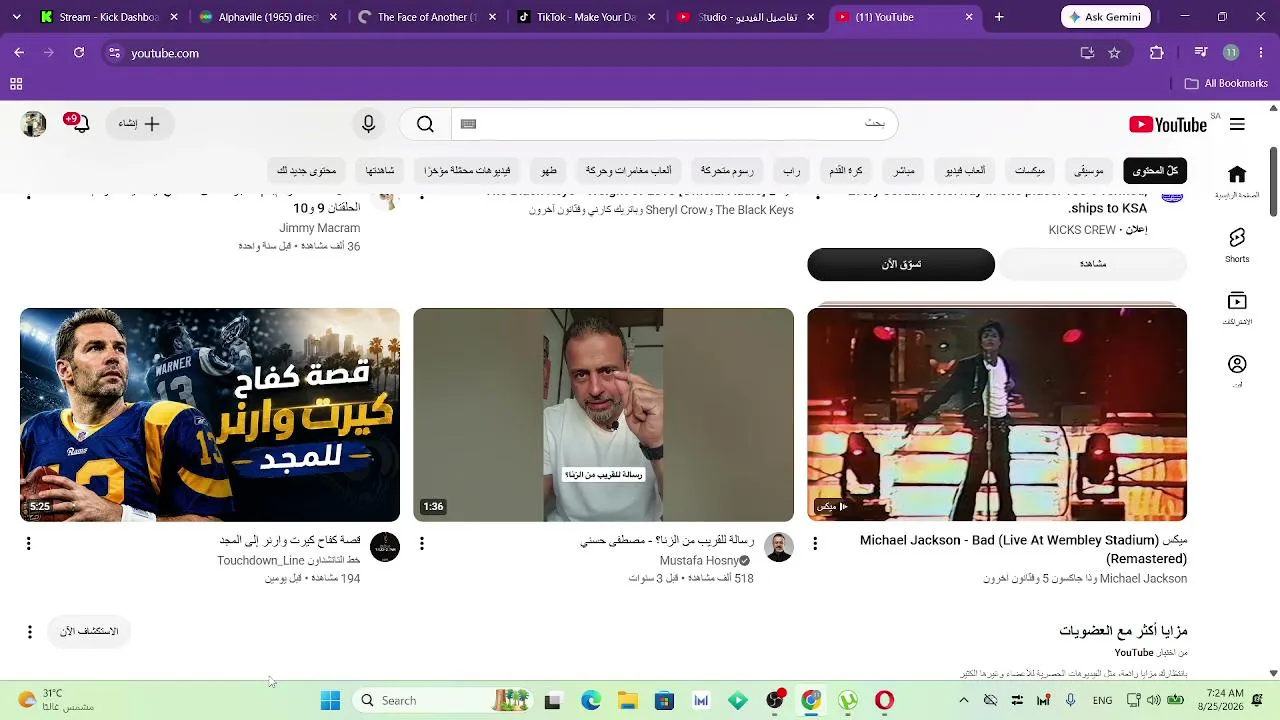Open File Explorer from the taskbar
1280x720 pixels.
627,701
